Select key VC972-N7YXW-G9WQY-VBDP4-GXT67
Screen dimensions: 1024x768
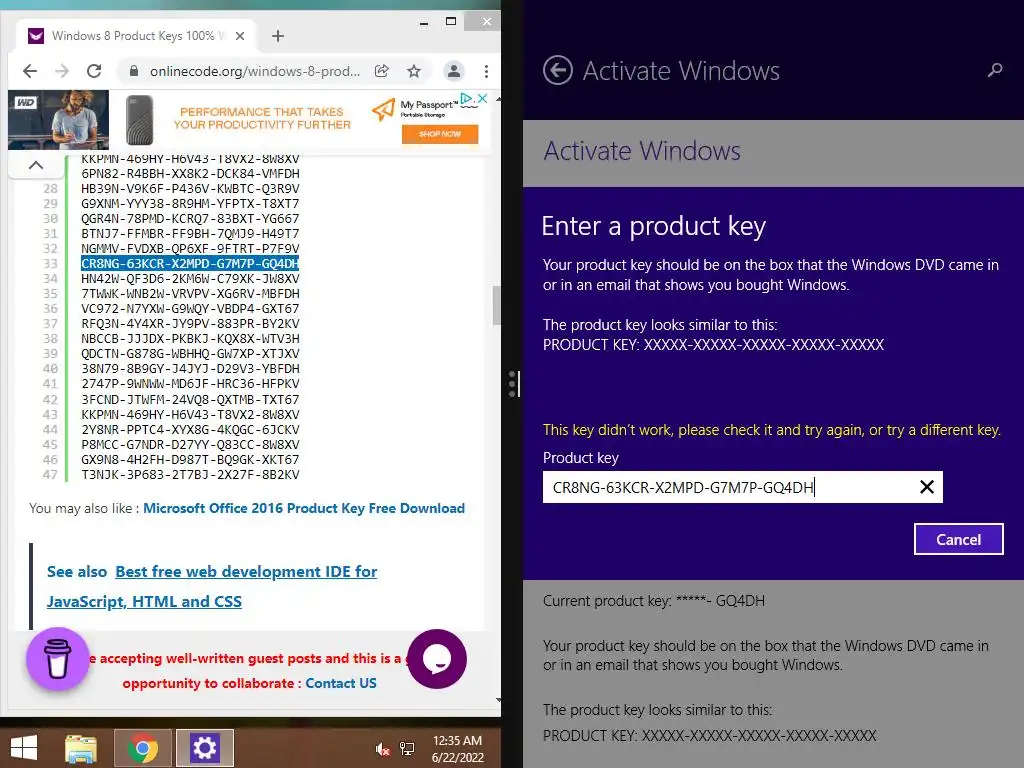[x=190, y=309]
